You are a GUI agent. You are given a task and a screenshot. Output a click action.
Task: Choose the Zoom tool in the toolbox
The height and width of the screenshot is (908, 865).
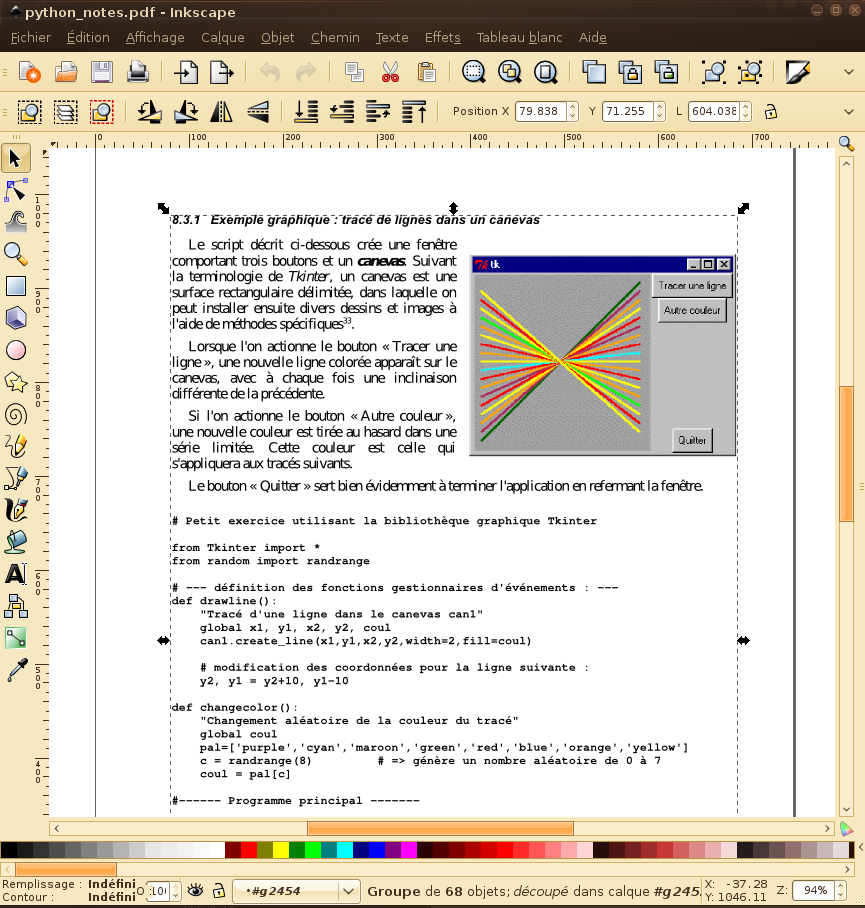pos(16,254)
